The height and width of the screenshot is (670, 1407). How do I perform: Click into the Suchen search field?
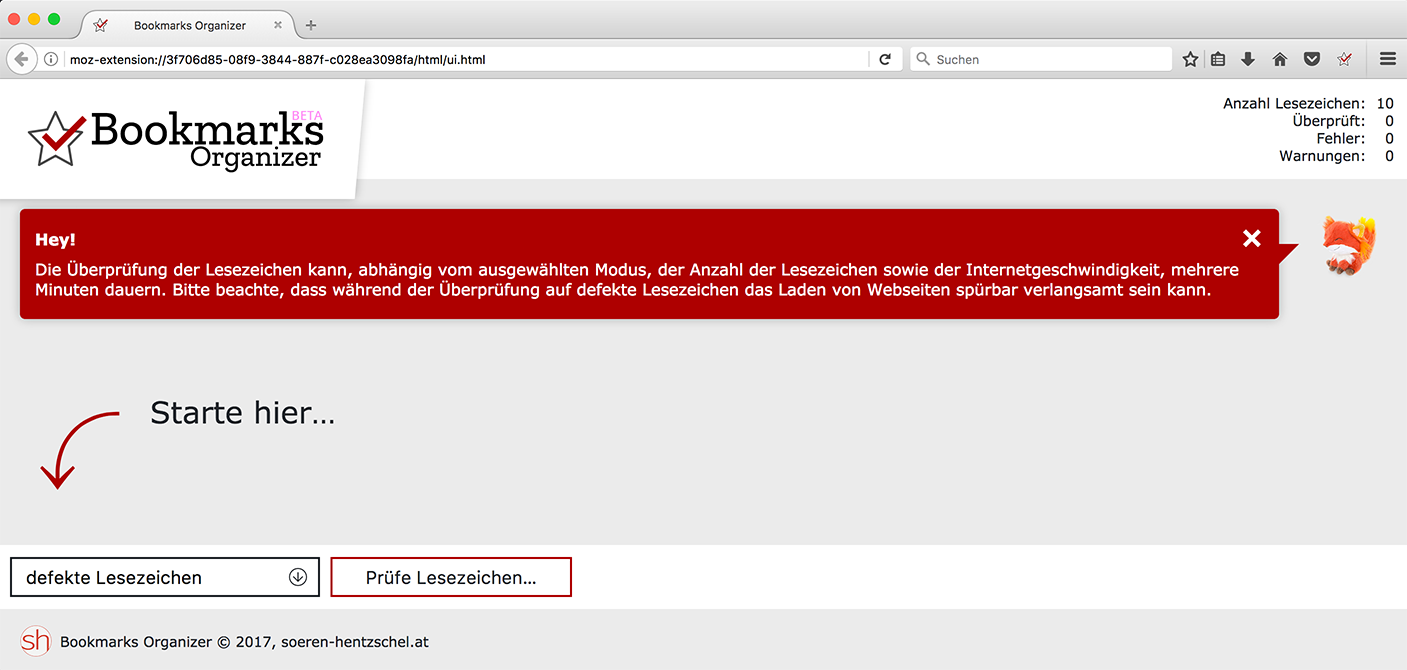click(x=1041, y=60)
